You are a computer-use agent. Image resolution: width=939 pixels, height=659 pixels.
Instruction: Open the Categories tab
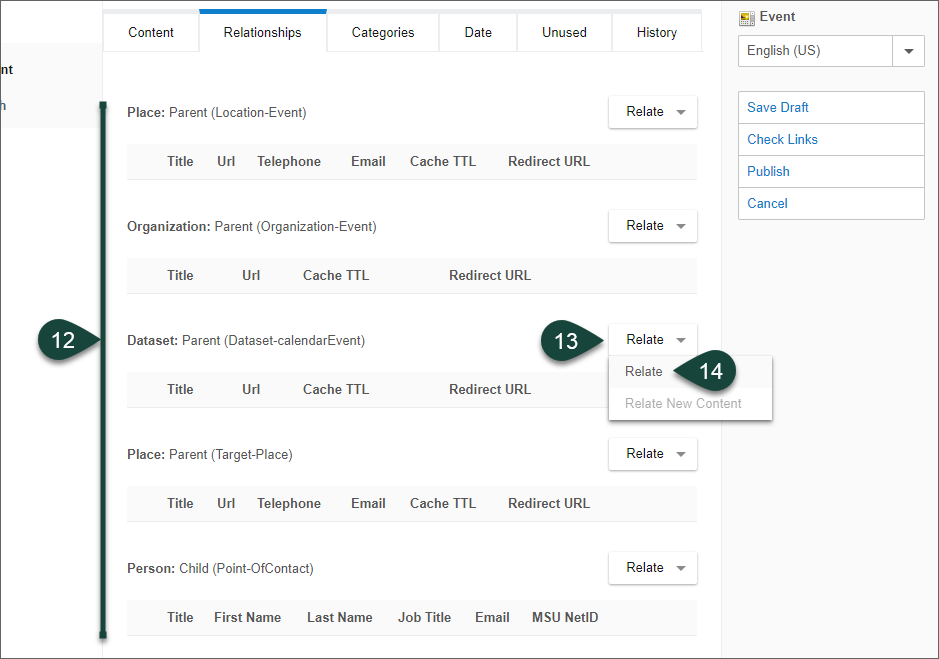tap(383, 32)
